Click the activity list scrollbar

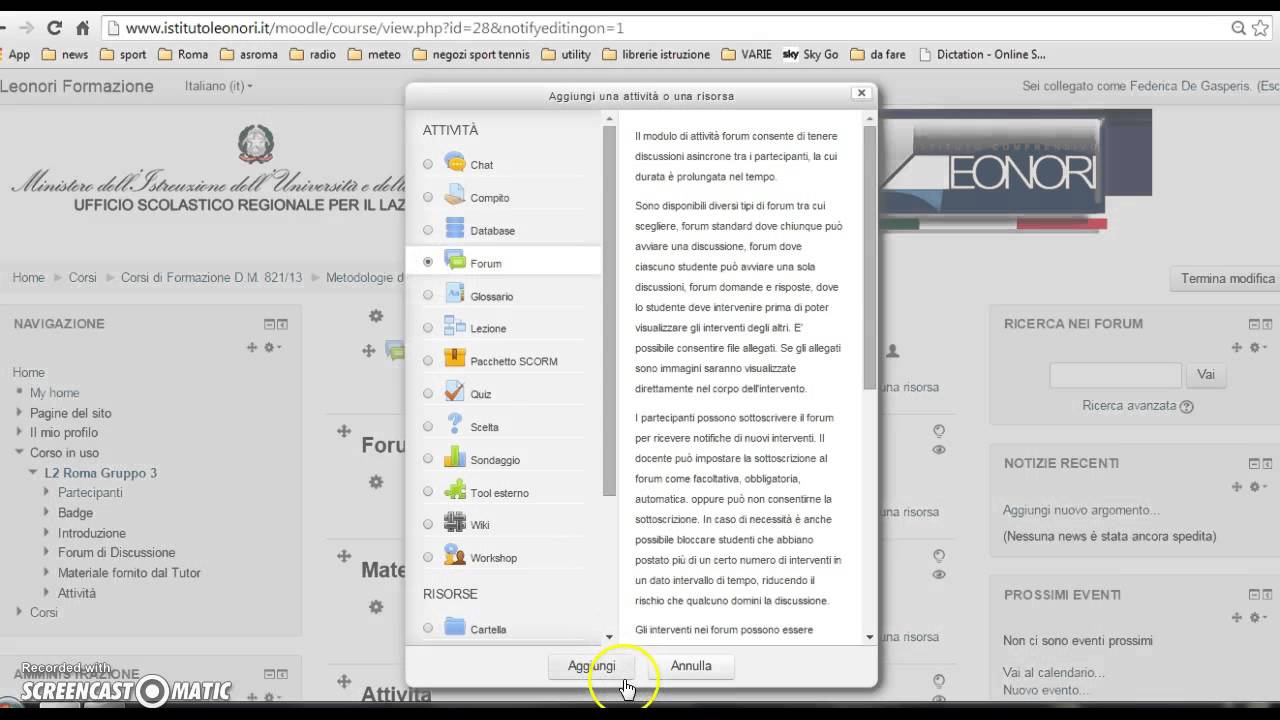[x=609, y=311]
